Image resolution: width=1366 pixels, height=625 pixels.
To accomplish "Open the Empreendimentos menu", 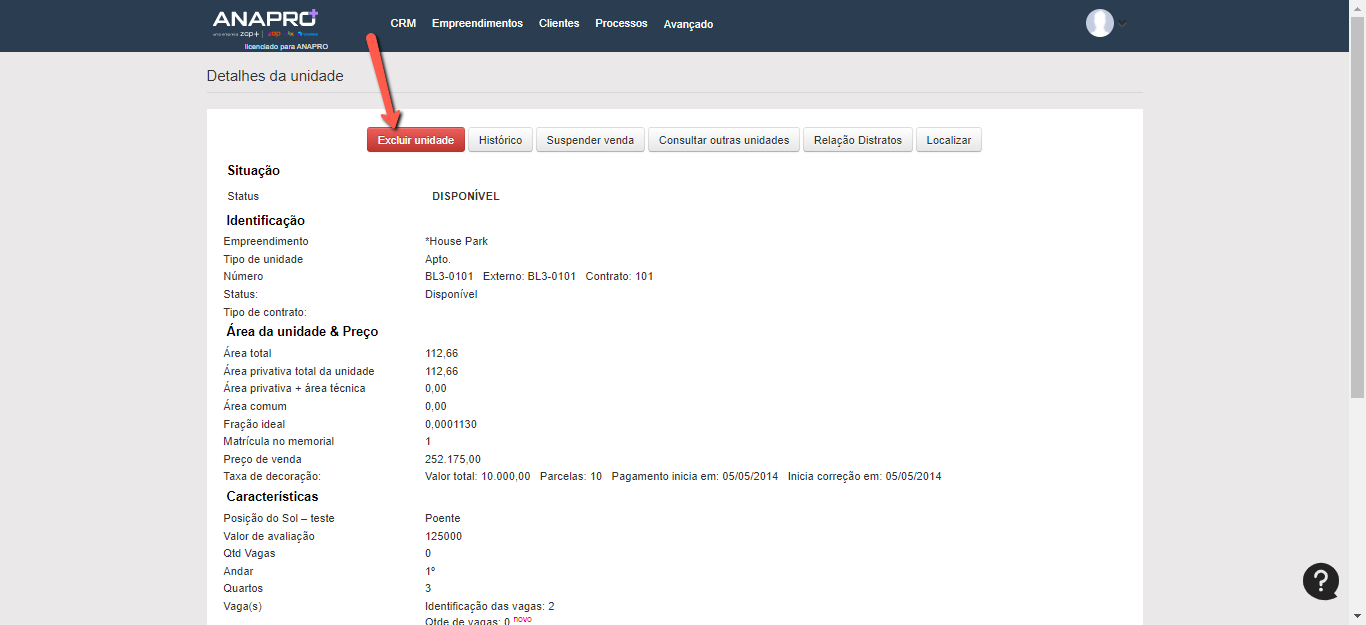I will click(x=477, y=23).
